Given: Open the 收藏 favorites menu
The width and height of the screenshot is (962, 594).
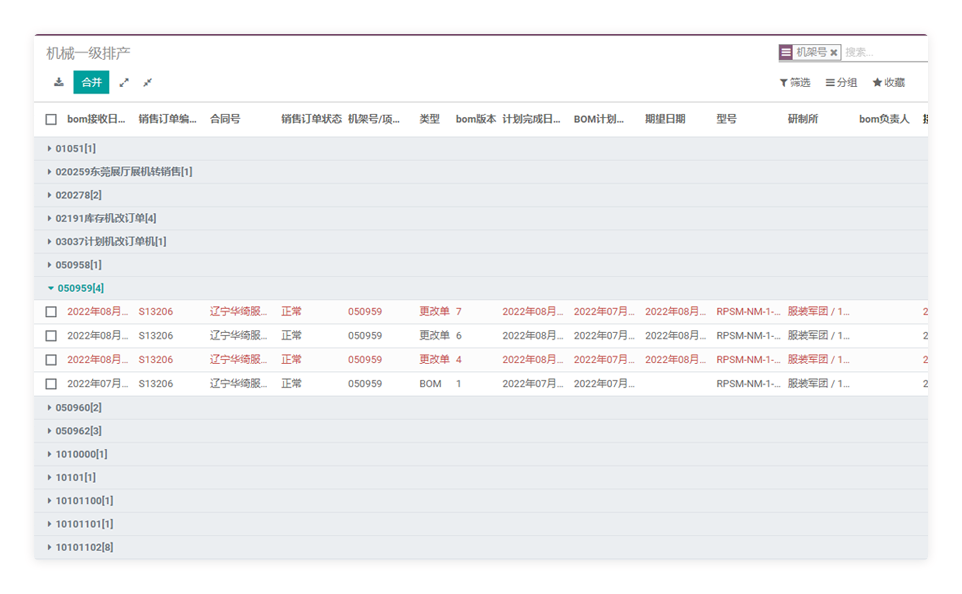Looking at the screenshot, I should (888, 82).
